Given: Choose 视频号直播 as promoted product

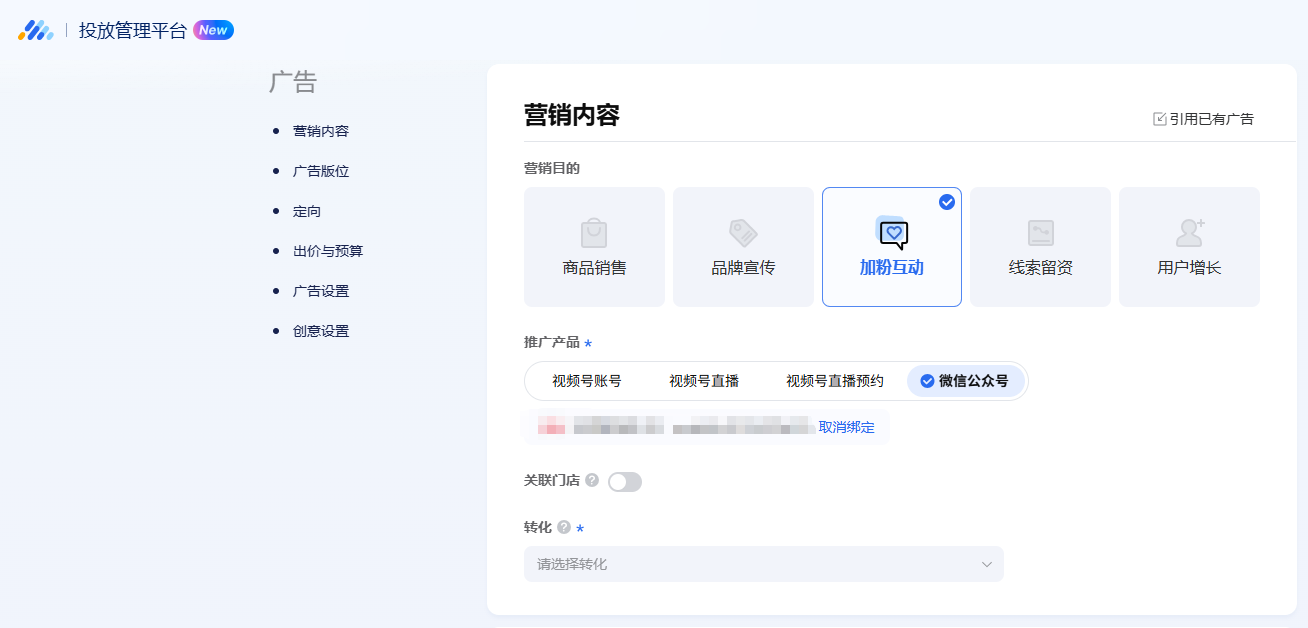Looking at the screenshot, I should (704, 381).
